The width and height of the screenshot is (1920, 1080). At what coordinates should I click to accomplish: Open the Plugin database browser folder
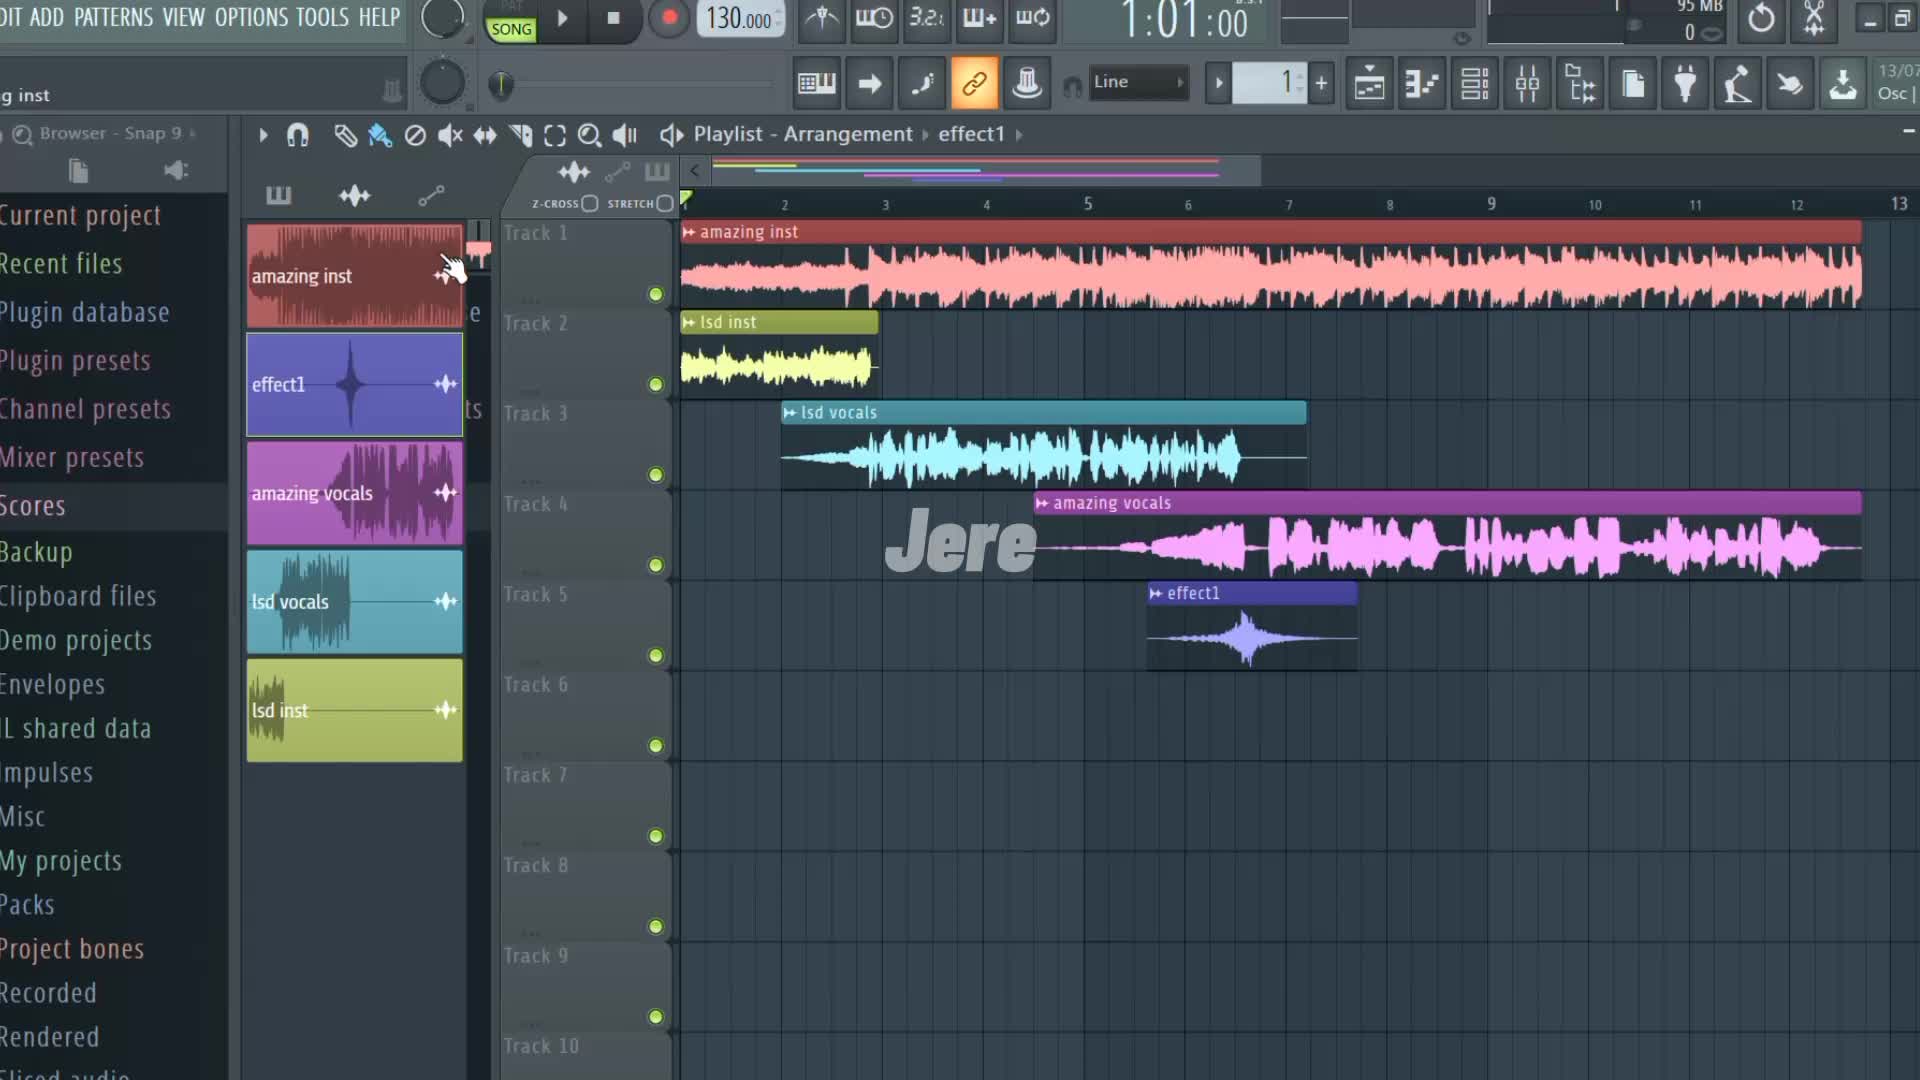85,312
